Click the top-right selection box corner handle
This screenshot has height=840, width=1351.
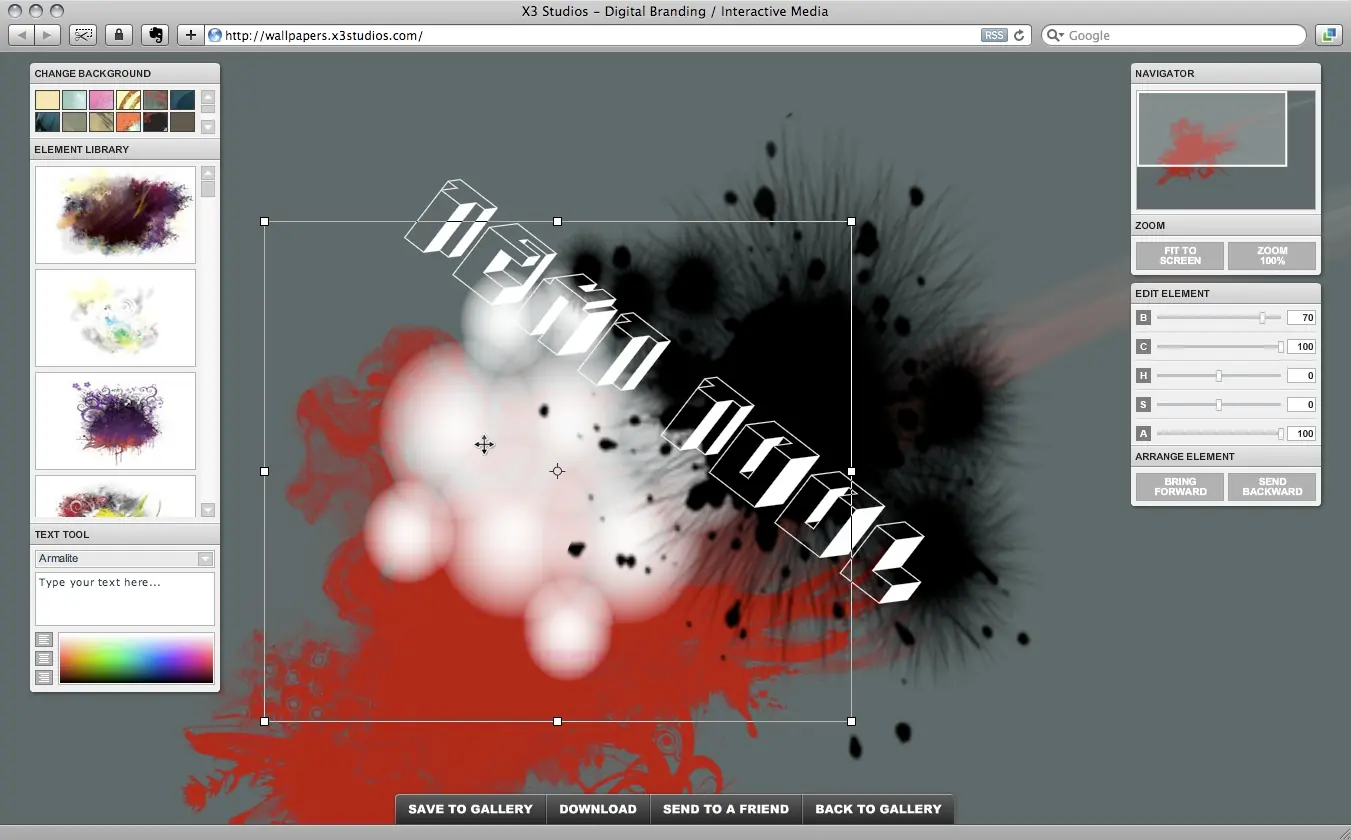click(x=852, y=221)
